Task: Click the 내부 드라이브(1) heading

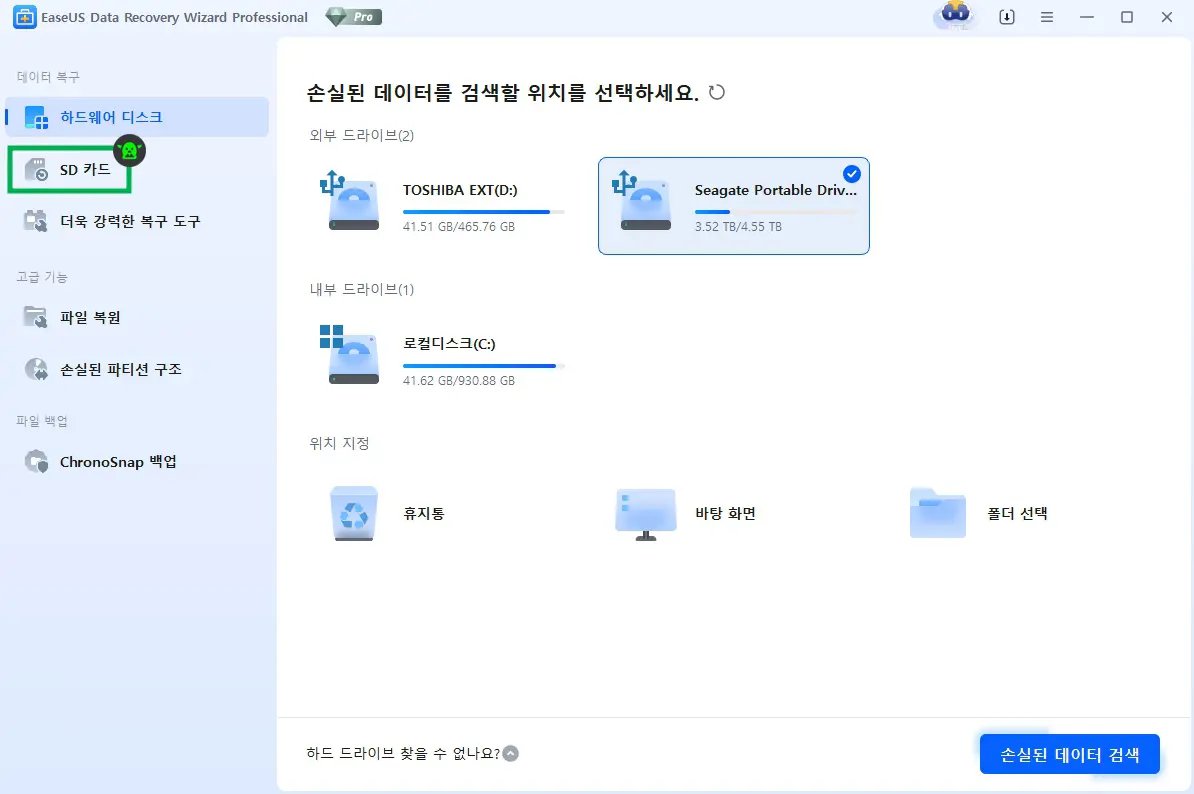Action: point(362,289)
